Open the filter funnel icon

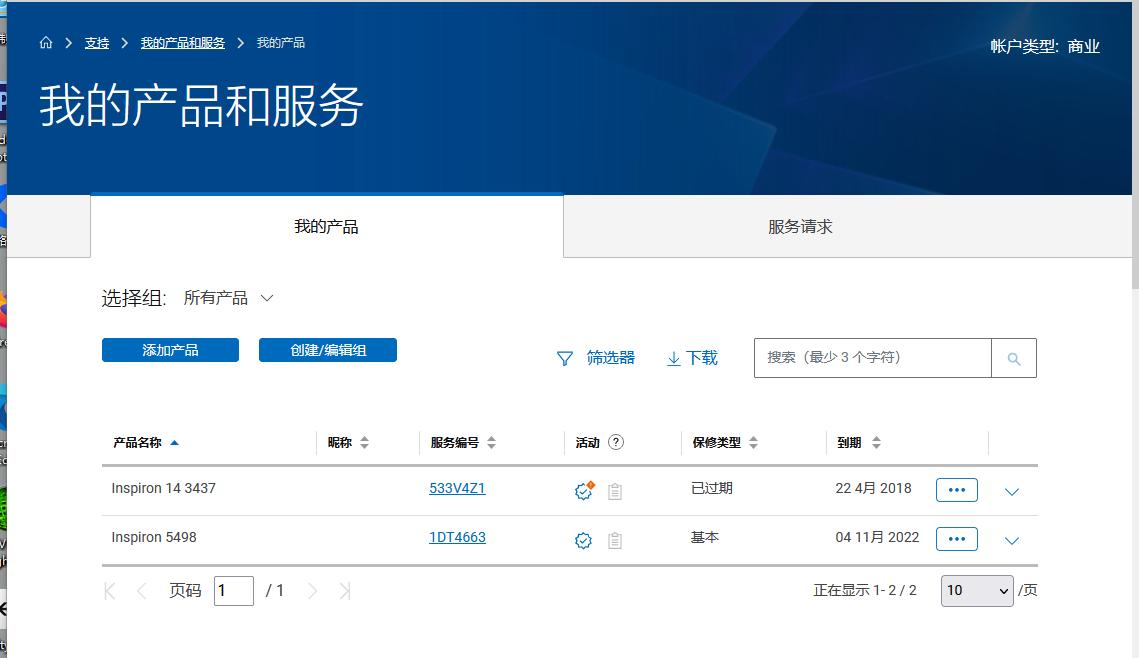[x=564, y=357]
